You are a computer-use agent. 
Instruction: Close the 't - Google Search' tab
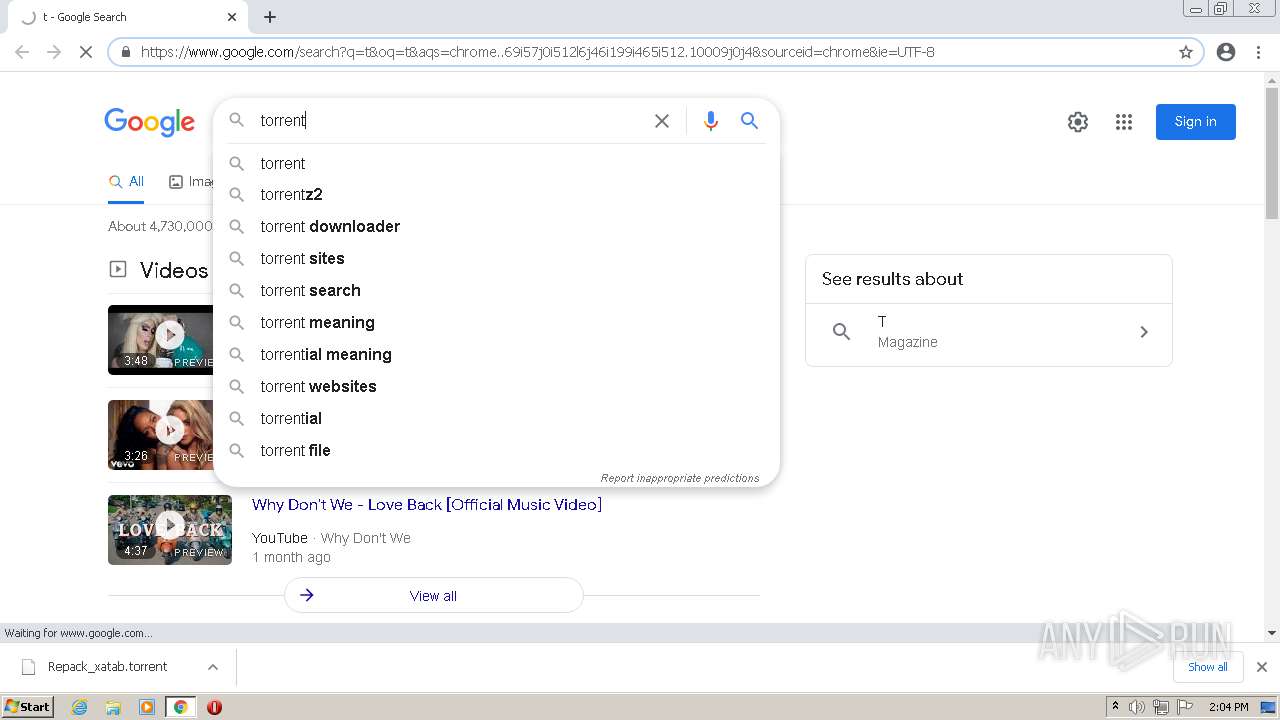point(232,17)
